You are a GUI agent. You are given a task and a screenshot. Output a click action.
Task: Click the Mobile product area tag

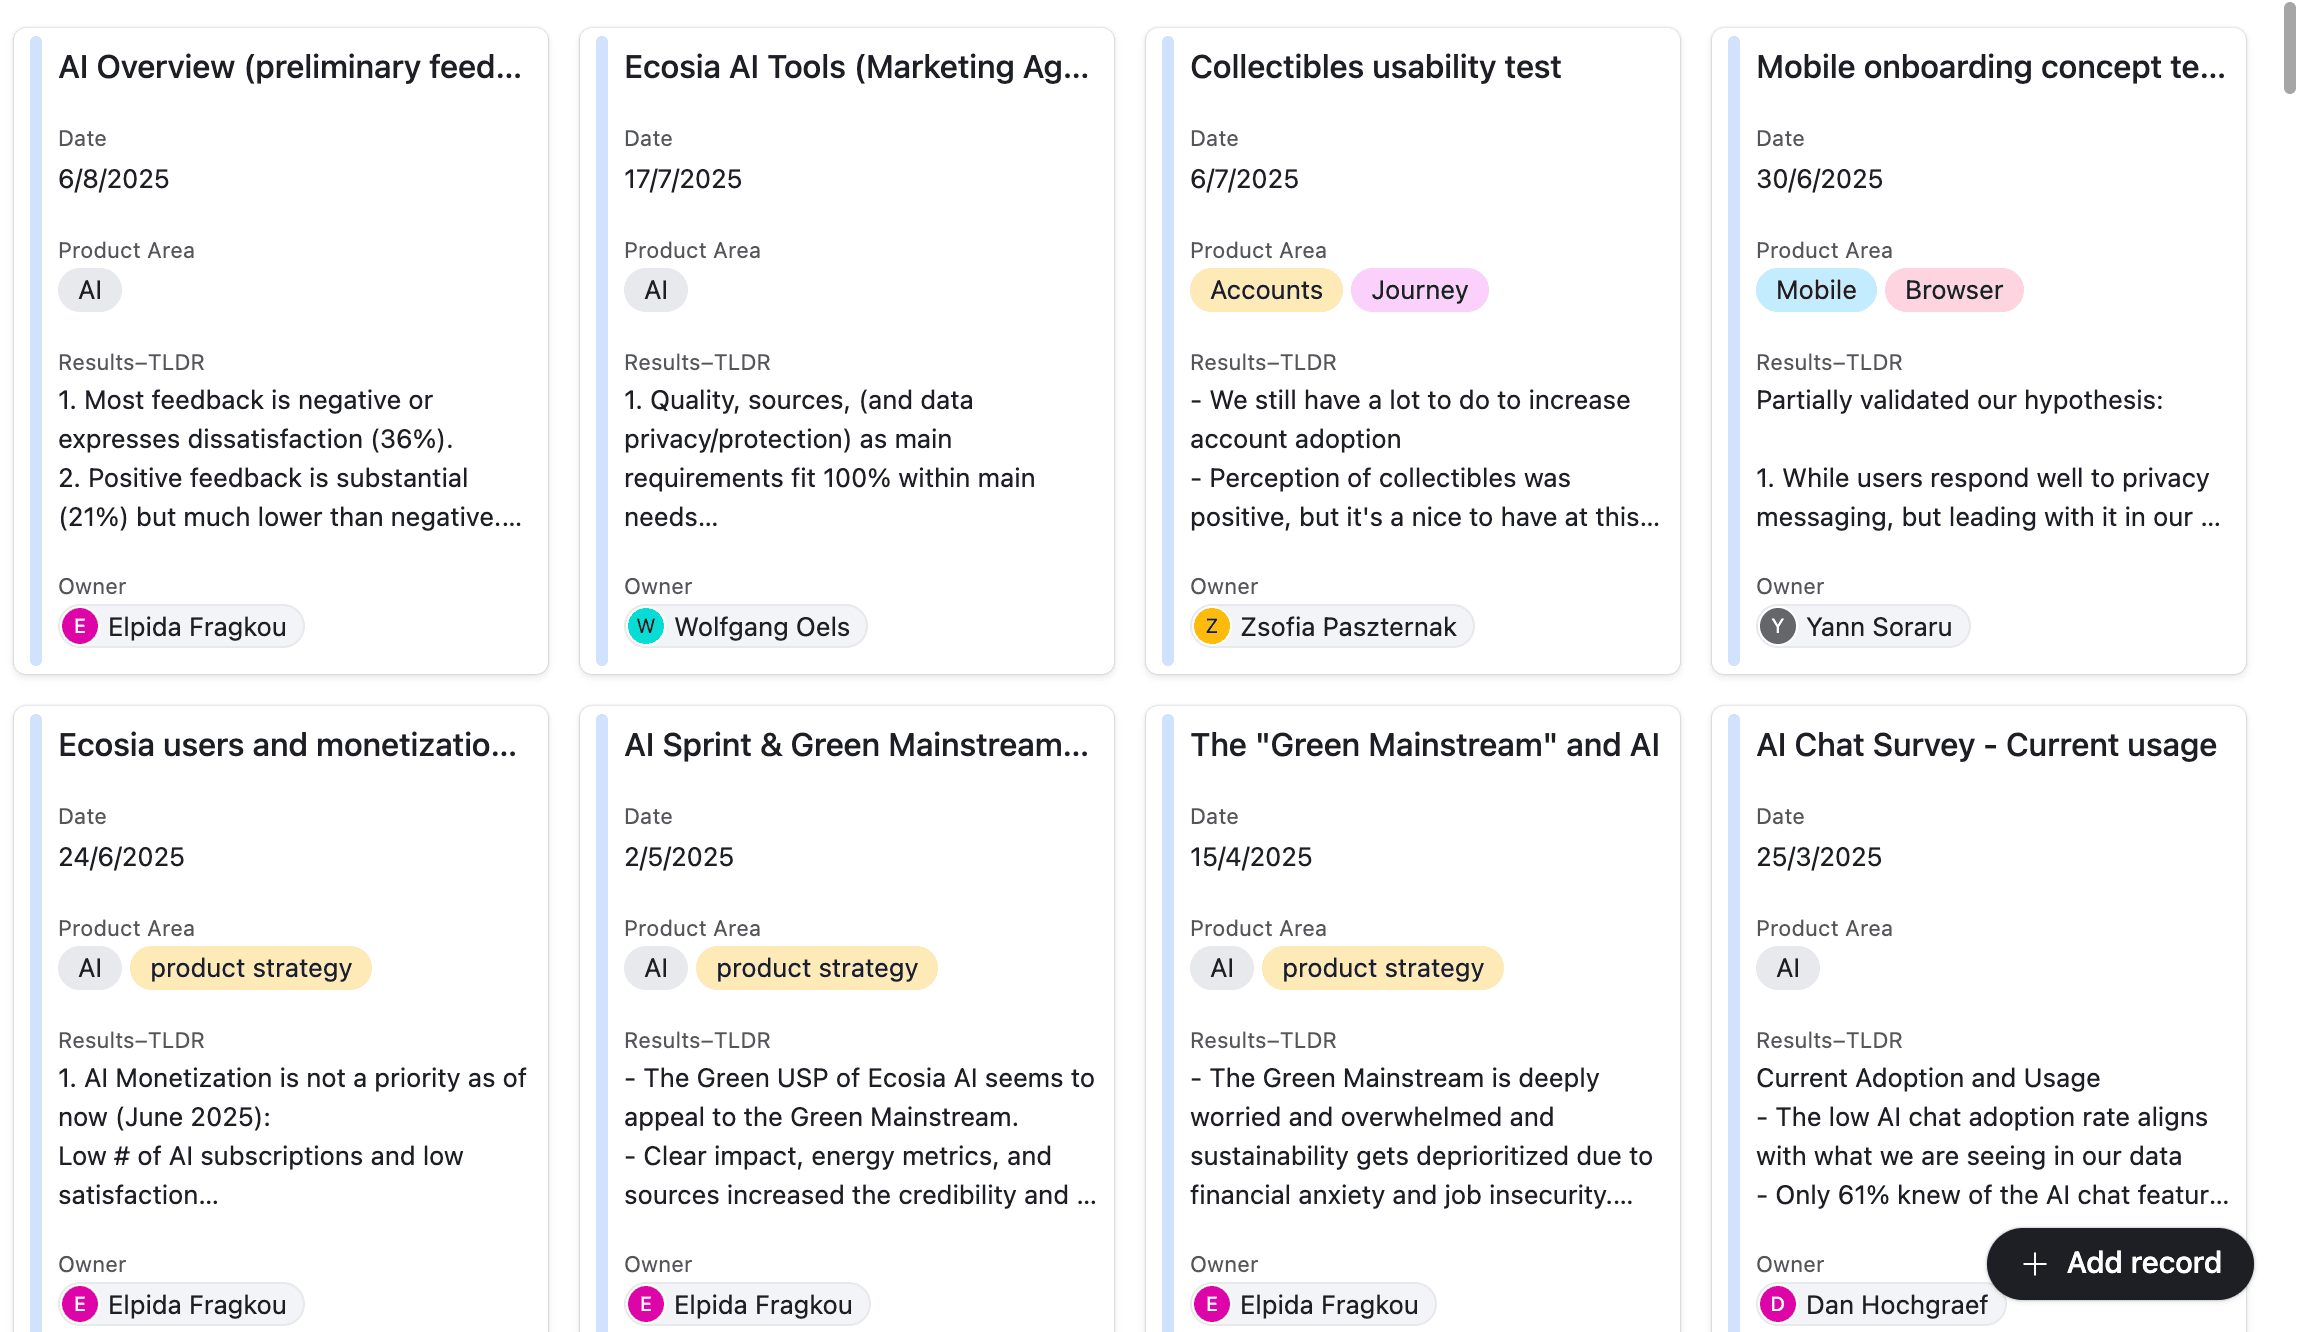[x=1816, y=290]
